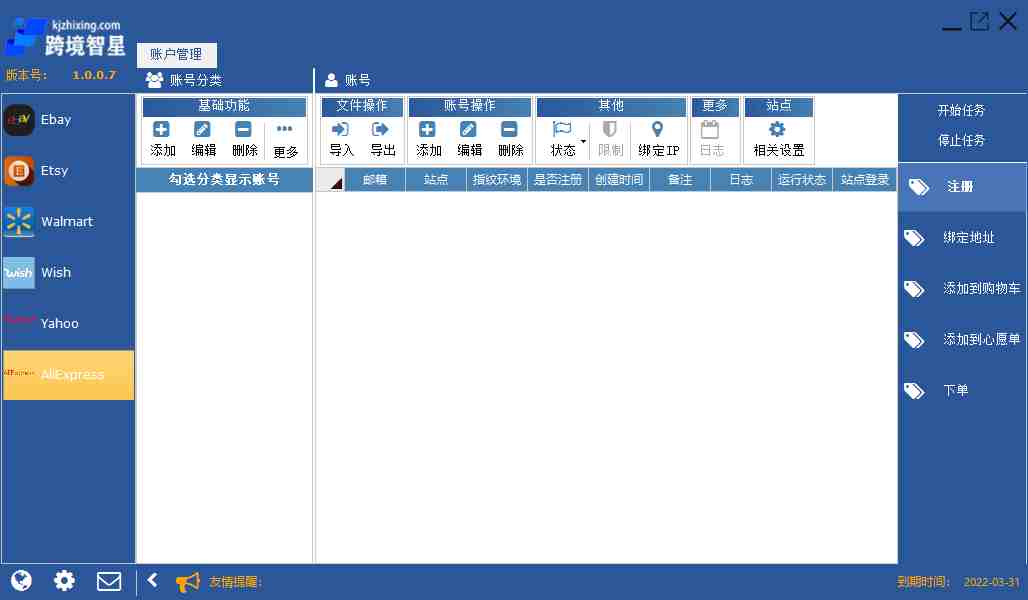Select the 下单 task

pos(962,391)
